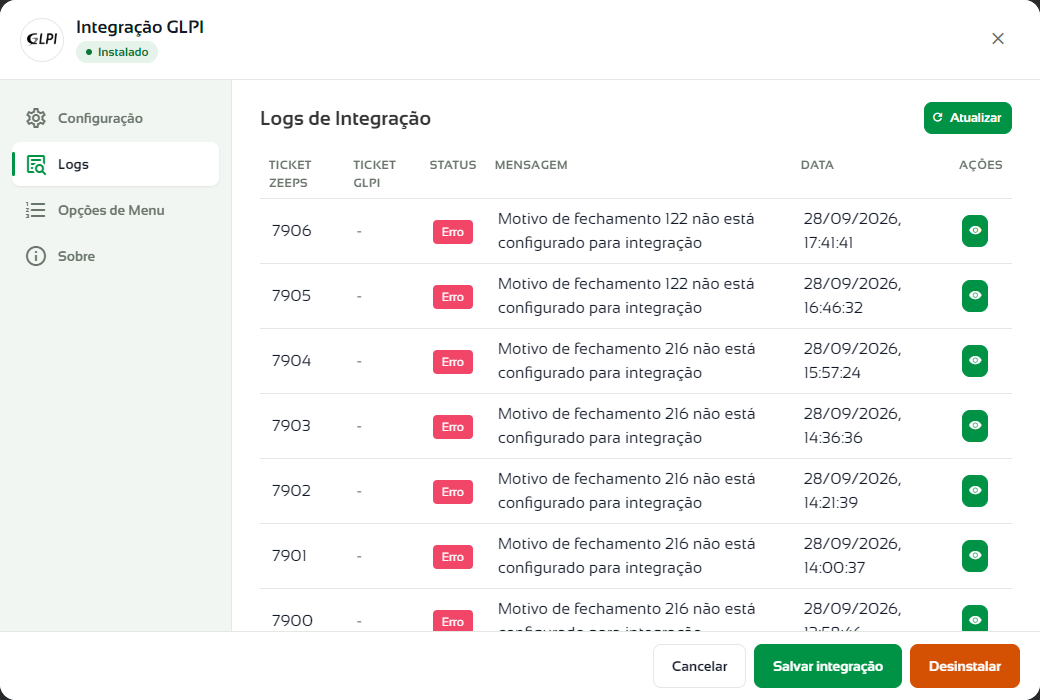Click date 28/09/2026, 14:00:37

pos(852,556)
